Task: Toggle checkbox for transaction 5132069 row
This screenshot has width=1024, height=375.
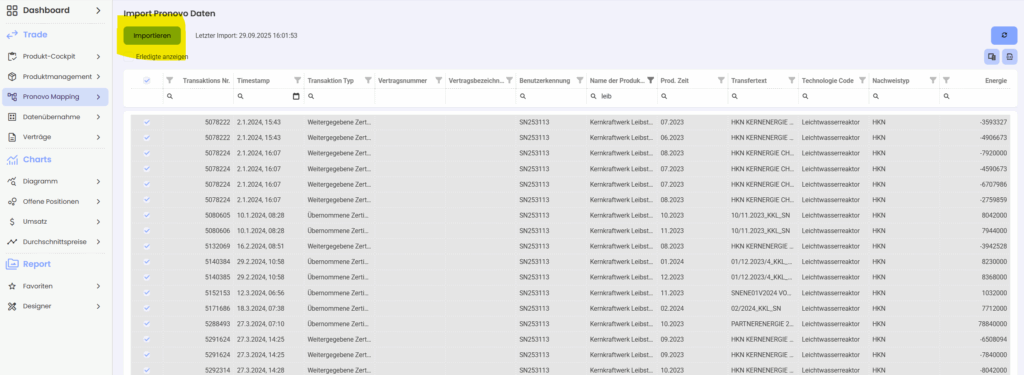Action: [146, 246]
